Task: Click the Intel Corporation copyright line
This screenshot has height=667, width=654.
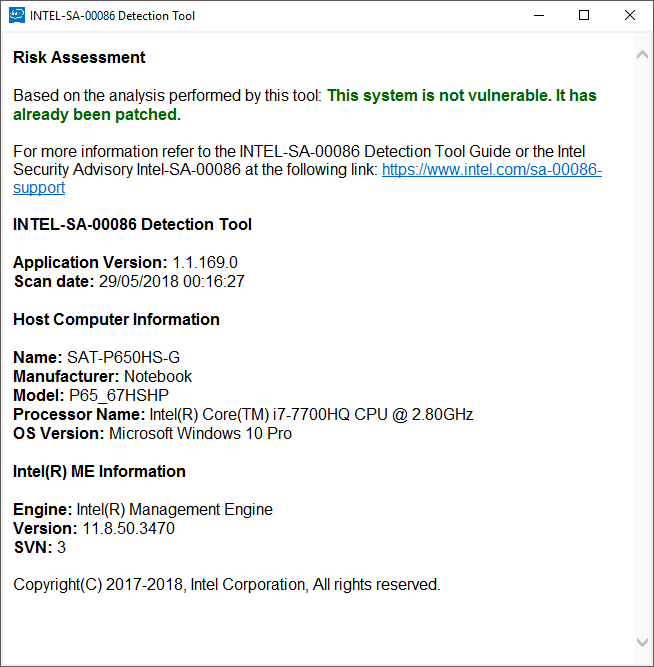Action: (x=227, y=585)
